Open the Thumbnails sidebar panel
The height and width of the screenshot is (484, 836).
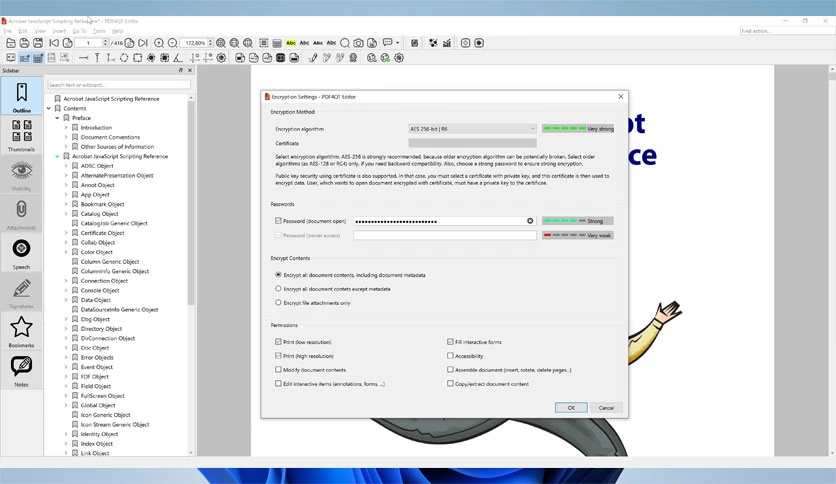coord(21,134)
